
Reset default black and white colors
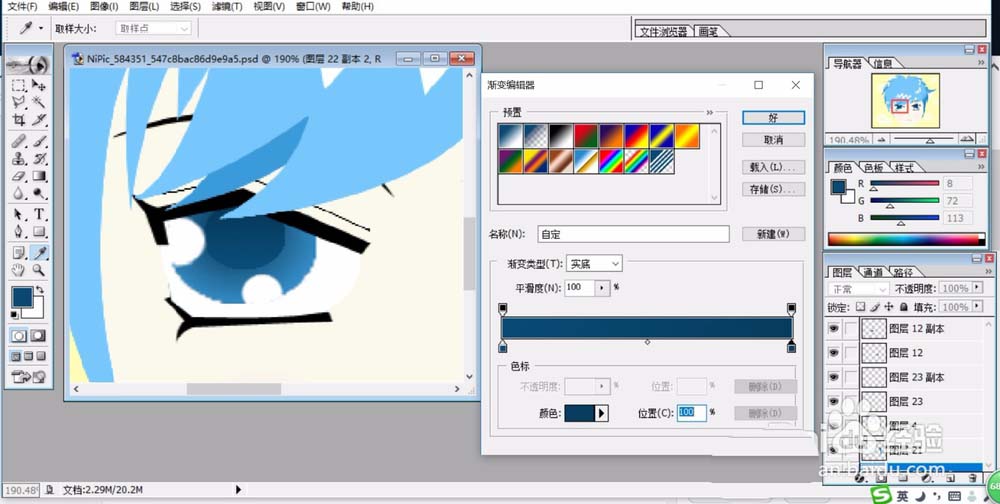[x=15, y=315]
